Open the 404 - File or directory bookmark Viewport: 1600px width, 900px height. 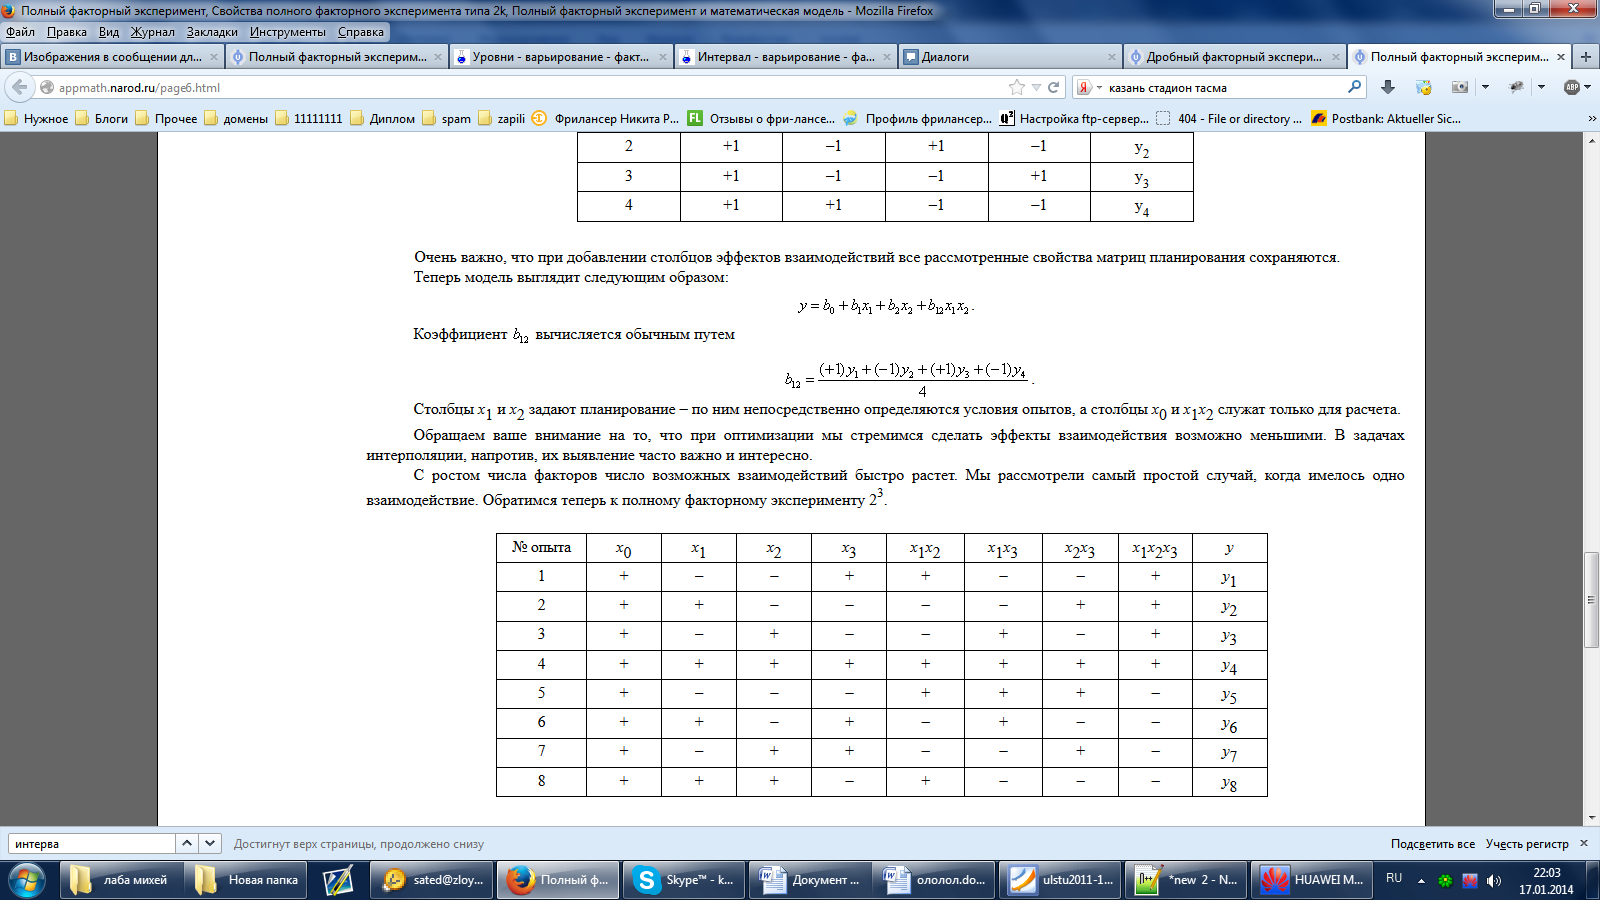(1230, 118)
